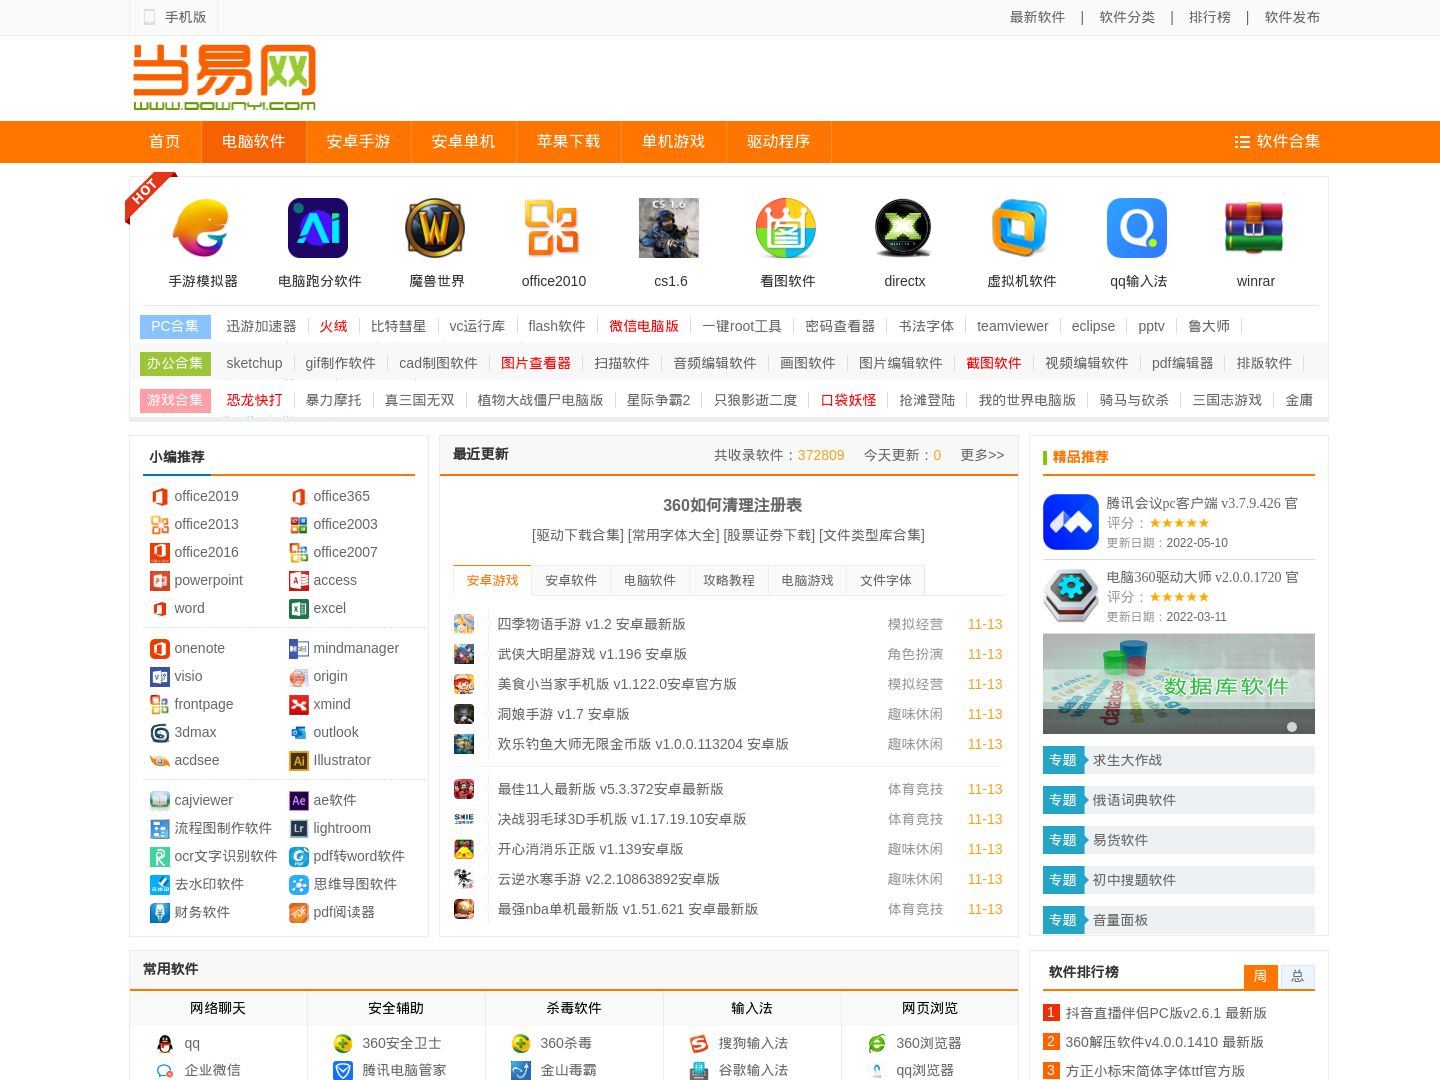
Task: Click the lightroom Lr icon
Action: pos(298,828)
